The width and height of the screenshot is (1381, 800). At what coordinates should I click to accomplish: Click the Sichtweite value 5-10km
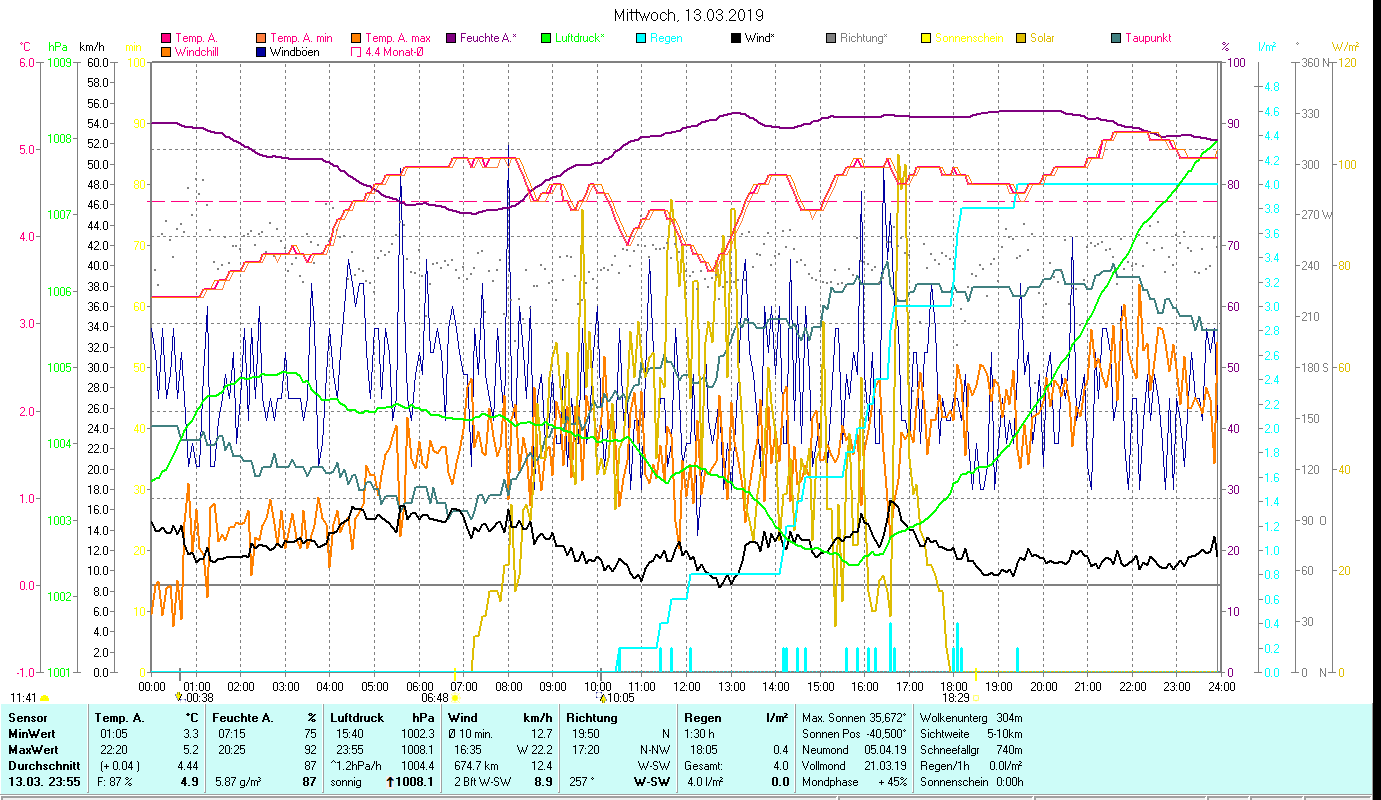1003,734
